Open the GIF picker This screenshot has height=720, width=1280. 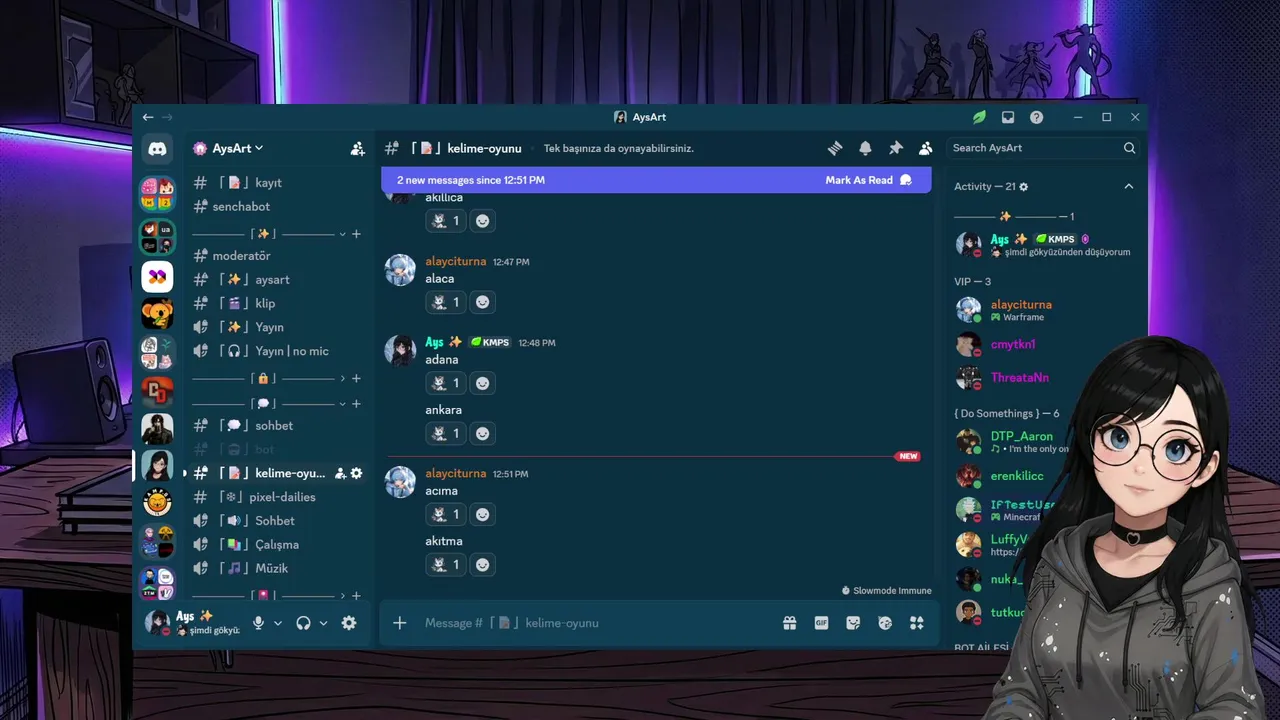coord(821,623)
